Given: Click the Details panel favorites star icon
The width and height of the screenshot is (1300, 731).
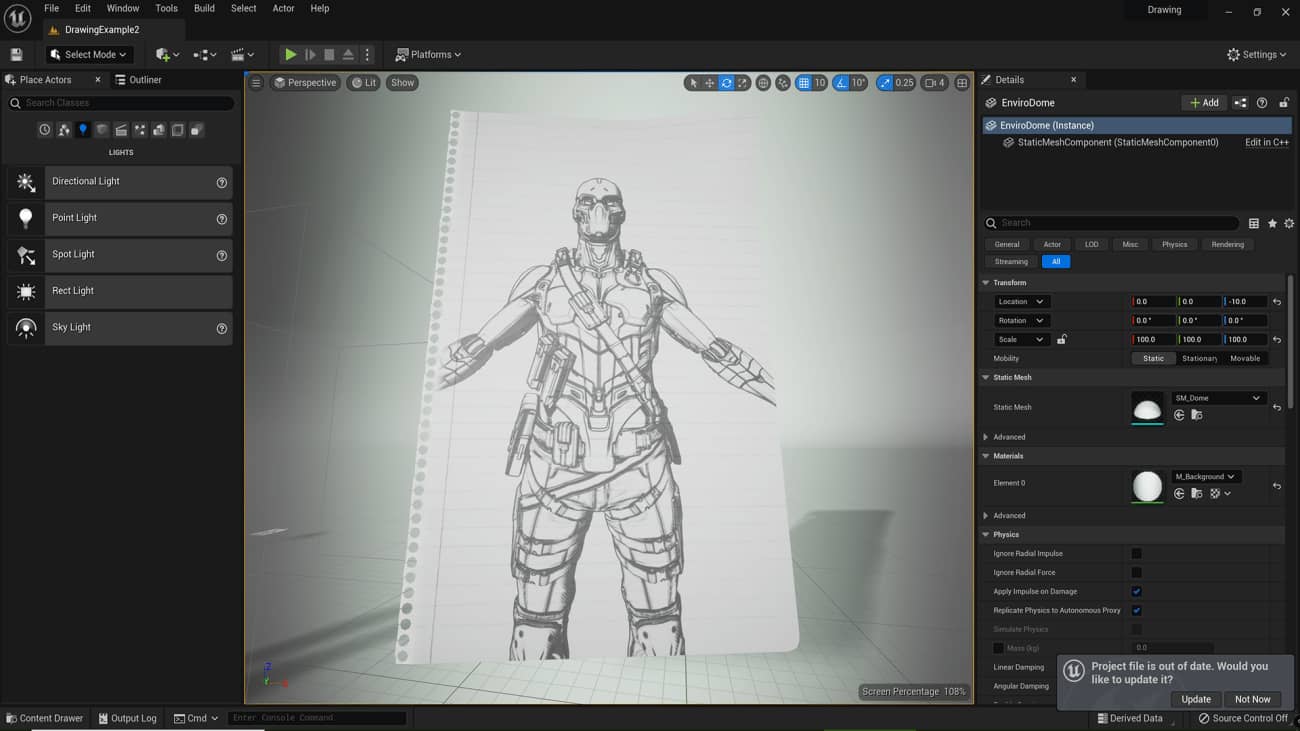Looking at the screenshot, I should (x=1272, y=223).
